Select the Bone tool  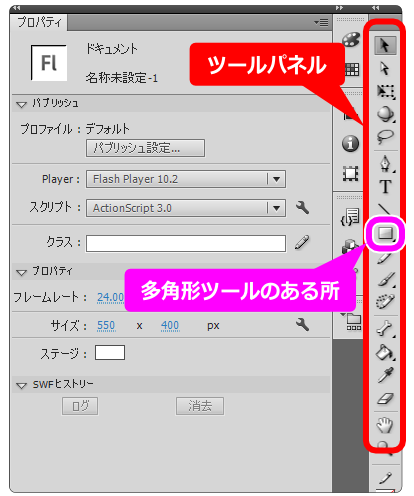pyautogui.click(x=386, y=328)
